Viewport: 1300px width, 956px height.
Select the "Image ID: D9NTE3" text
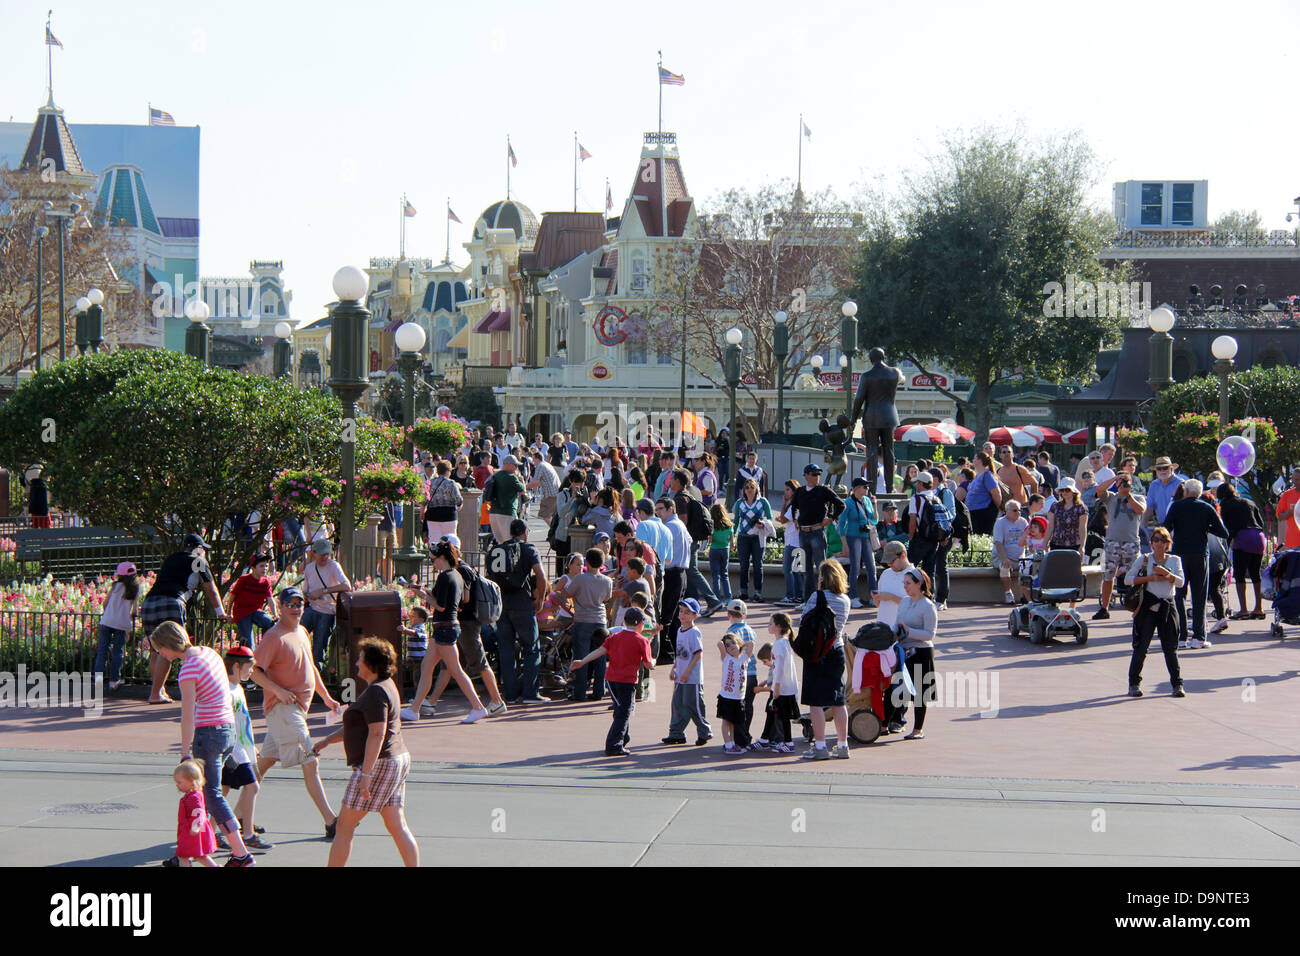coord(1188,898)
